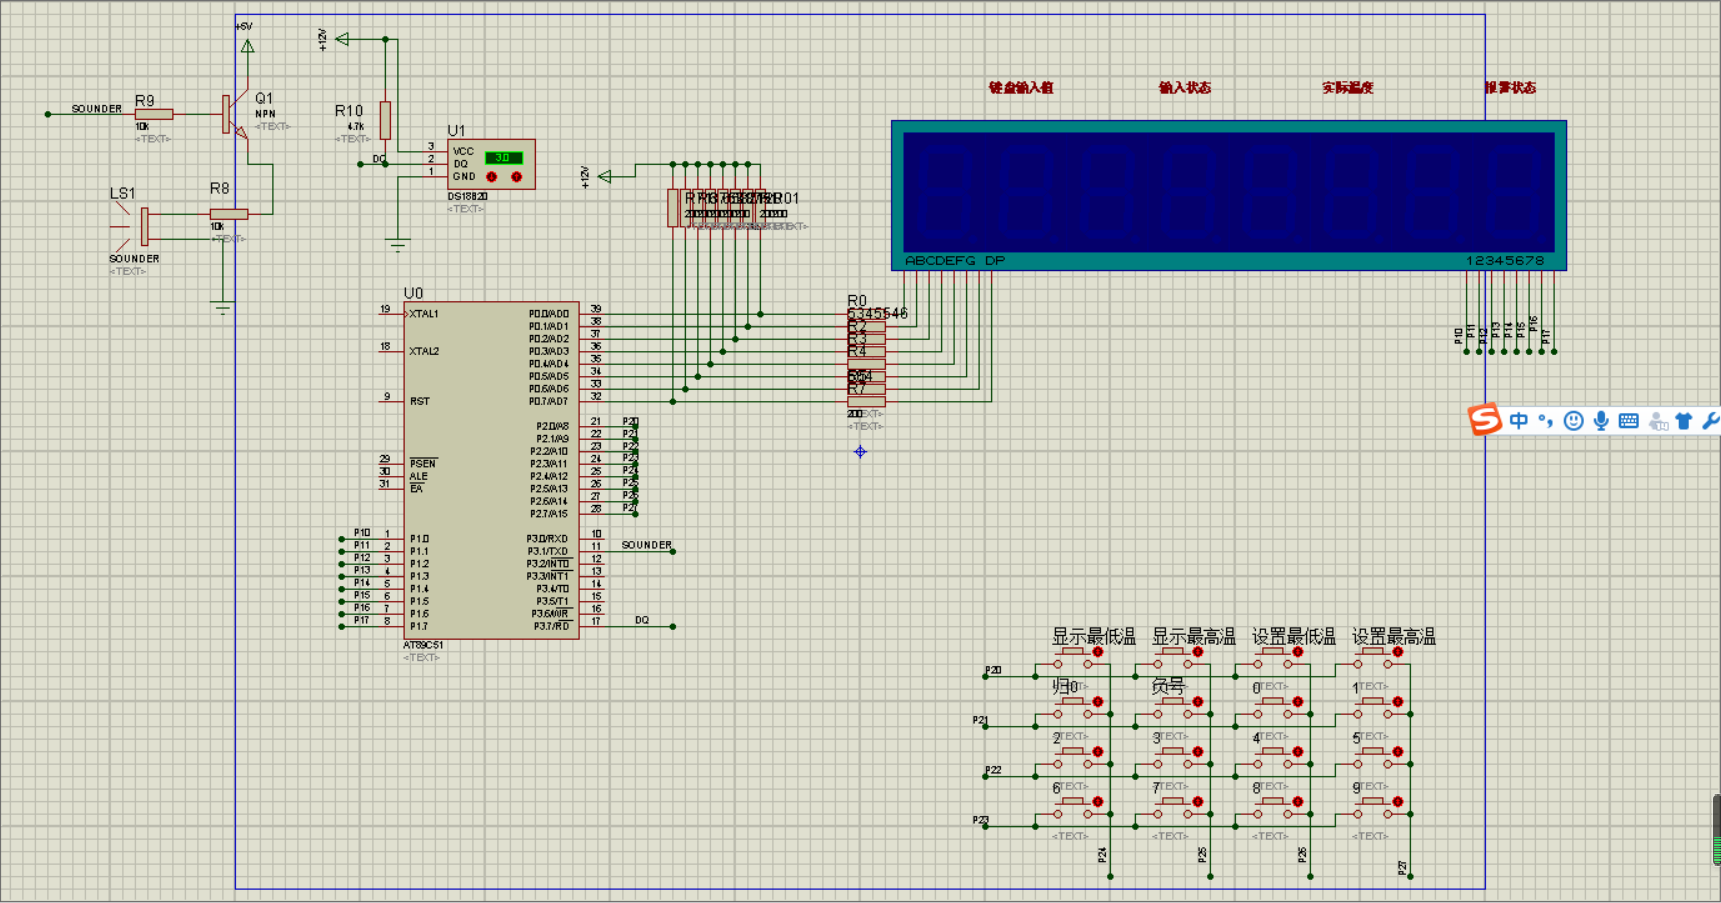
Task: Click the 报警状态 red label
Action: click(1510, 88)
